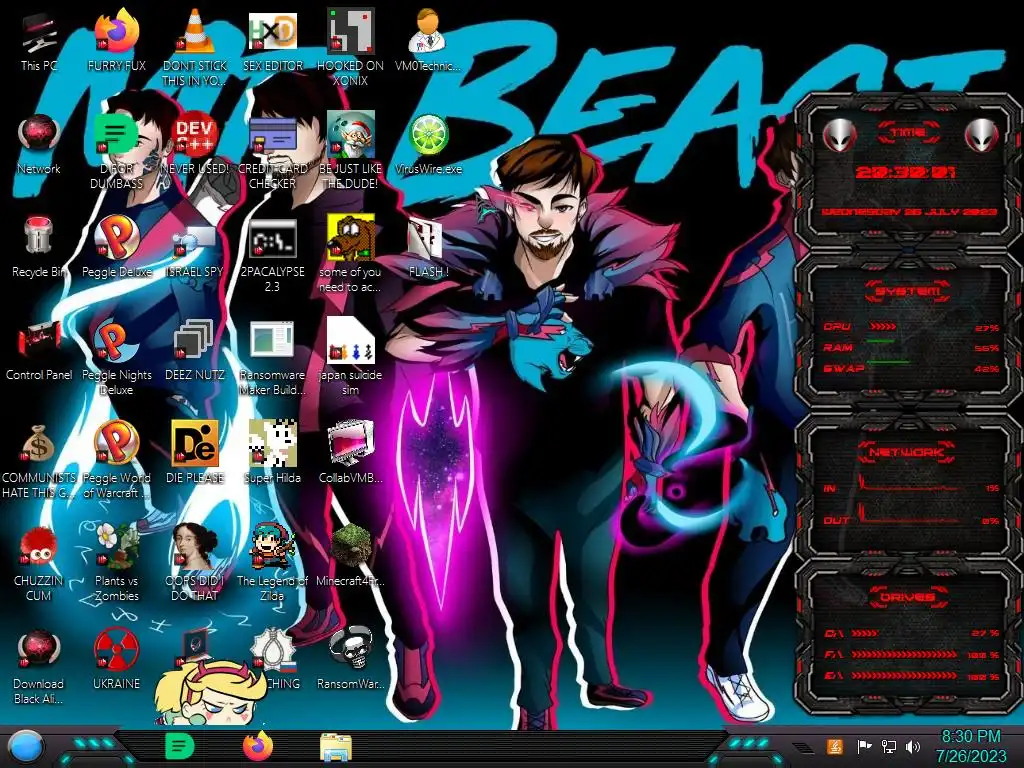Click the F:\ drive usage bar
The width and height of the screenshot is (1024, 768).
click(911, 654)
